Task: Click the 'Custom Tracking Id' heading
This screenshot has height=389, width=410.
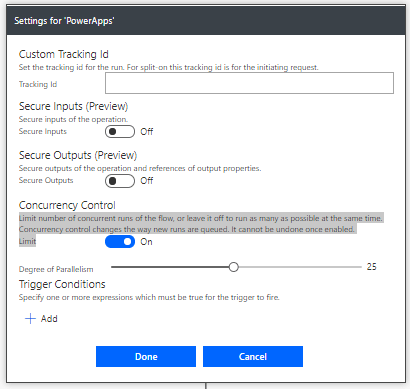Action: tap(64, 54)
